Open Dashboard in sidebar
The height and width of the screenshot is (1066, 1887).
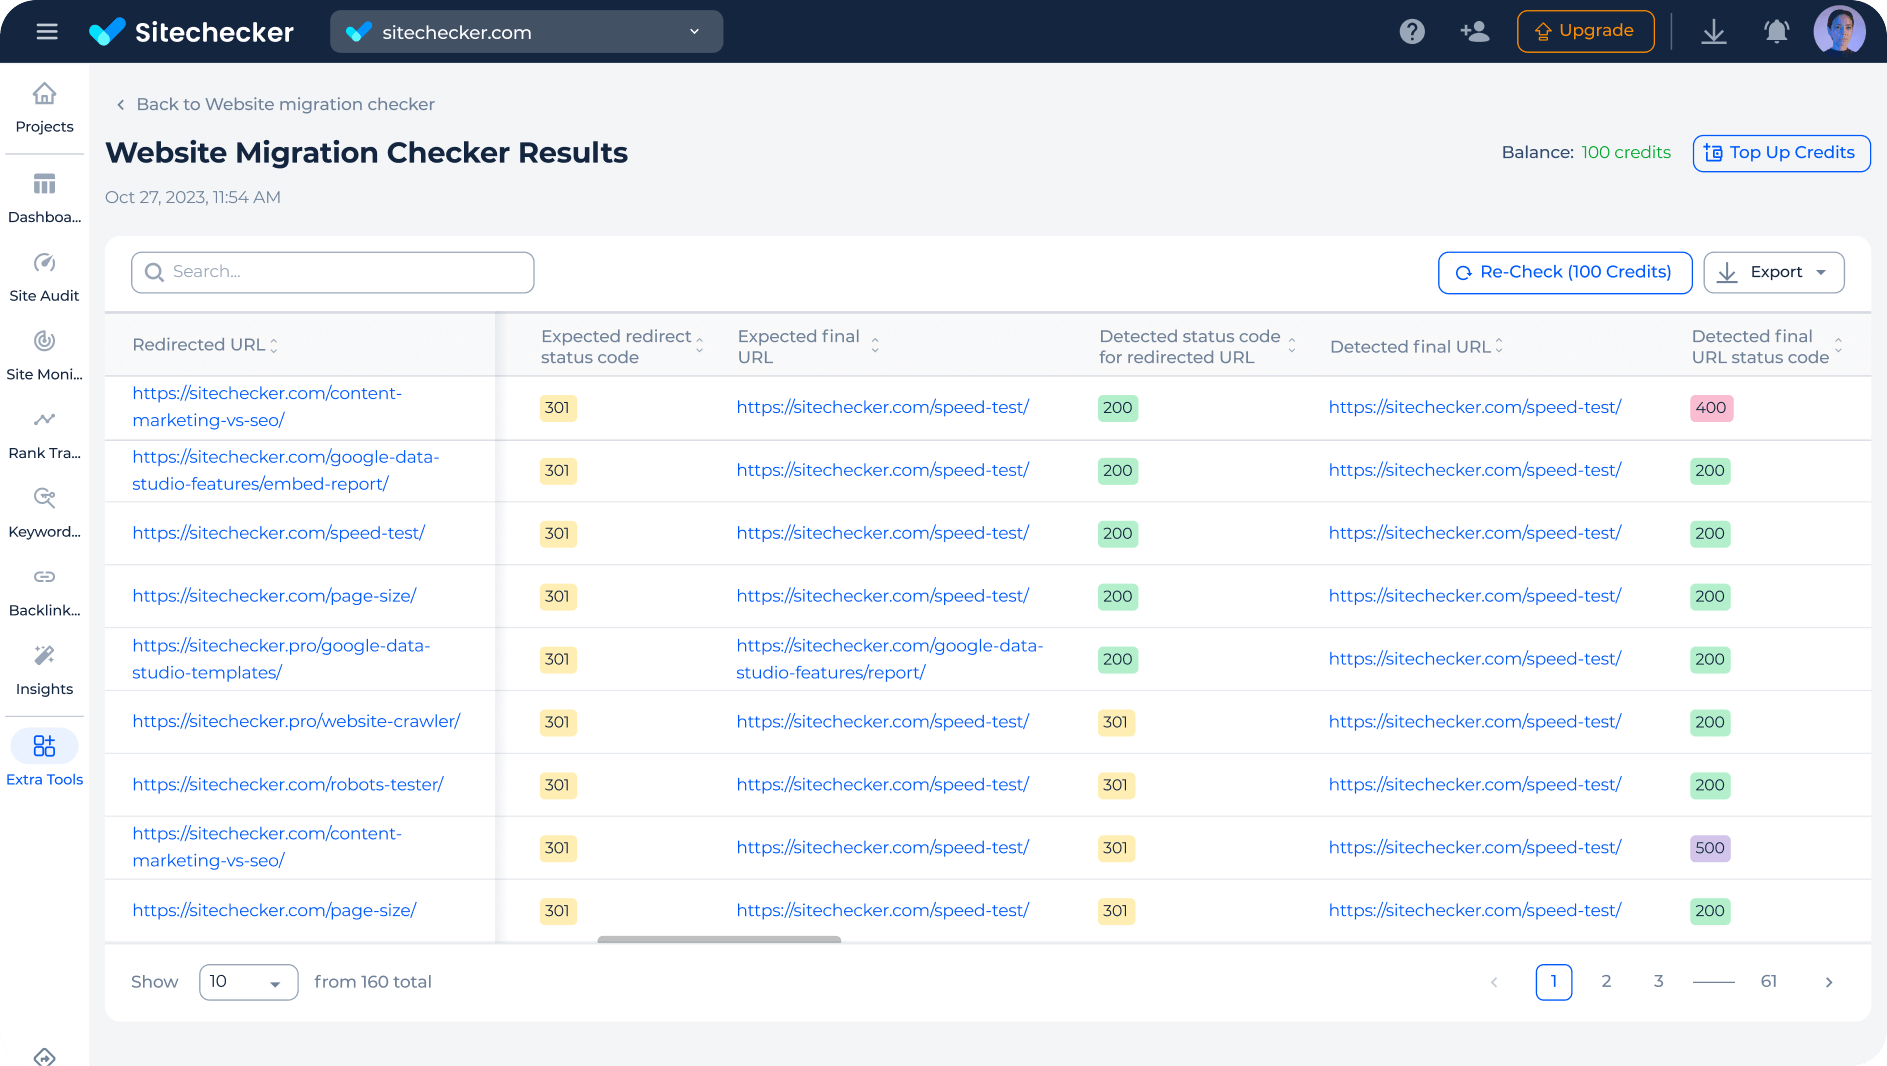click(44, 198)
